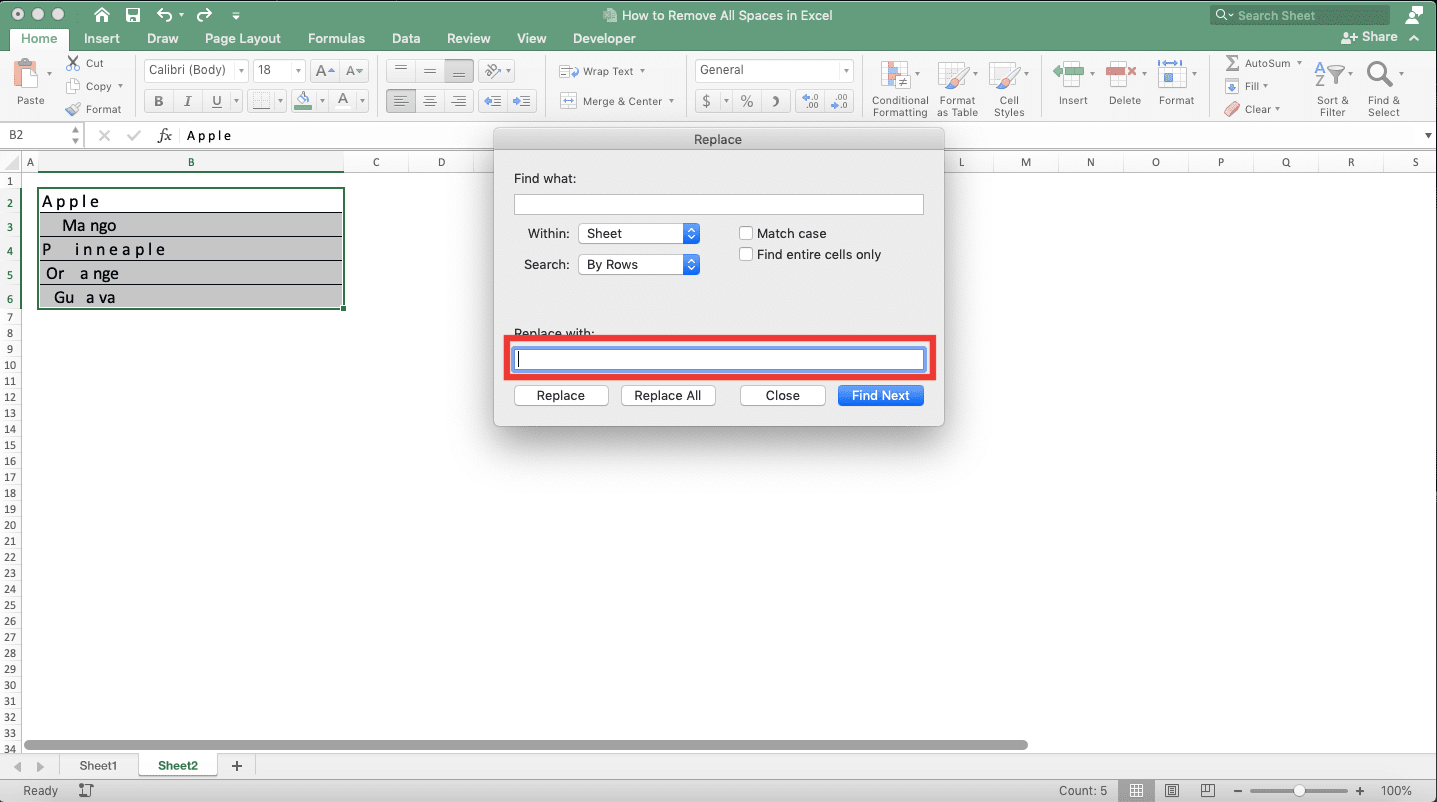The width and height of the screenshot is (1437, 802).
Task: Expand the Merge & Center dropdown arrow
Action: (x=671, y=101)
